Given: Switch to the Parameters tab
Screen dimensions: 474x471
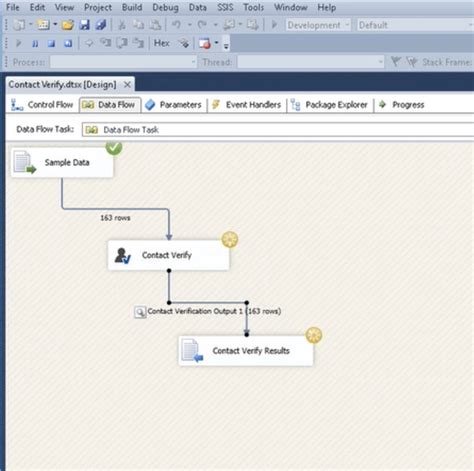Looking at the screenshot, I should (174, 105).
